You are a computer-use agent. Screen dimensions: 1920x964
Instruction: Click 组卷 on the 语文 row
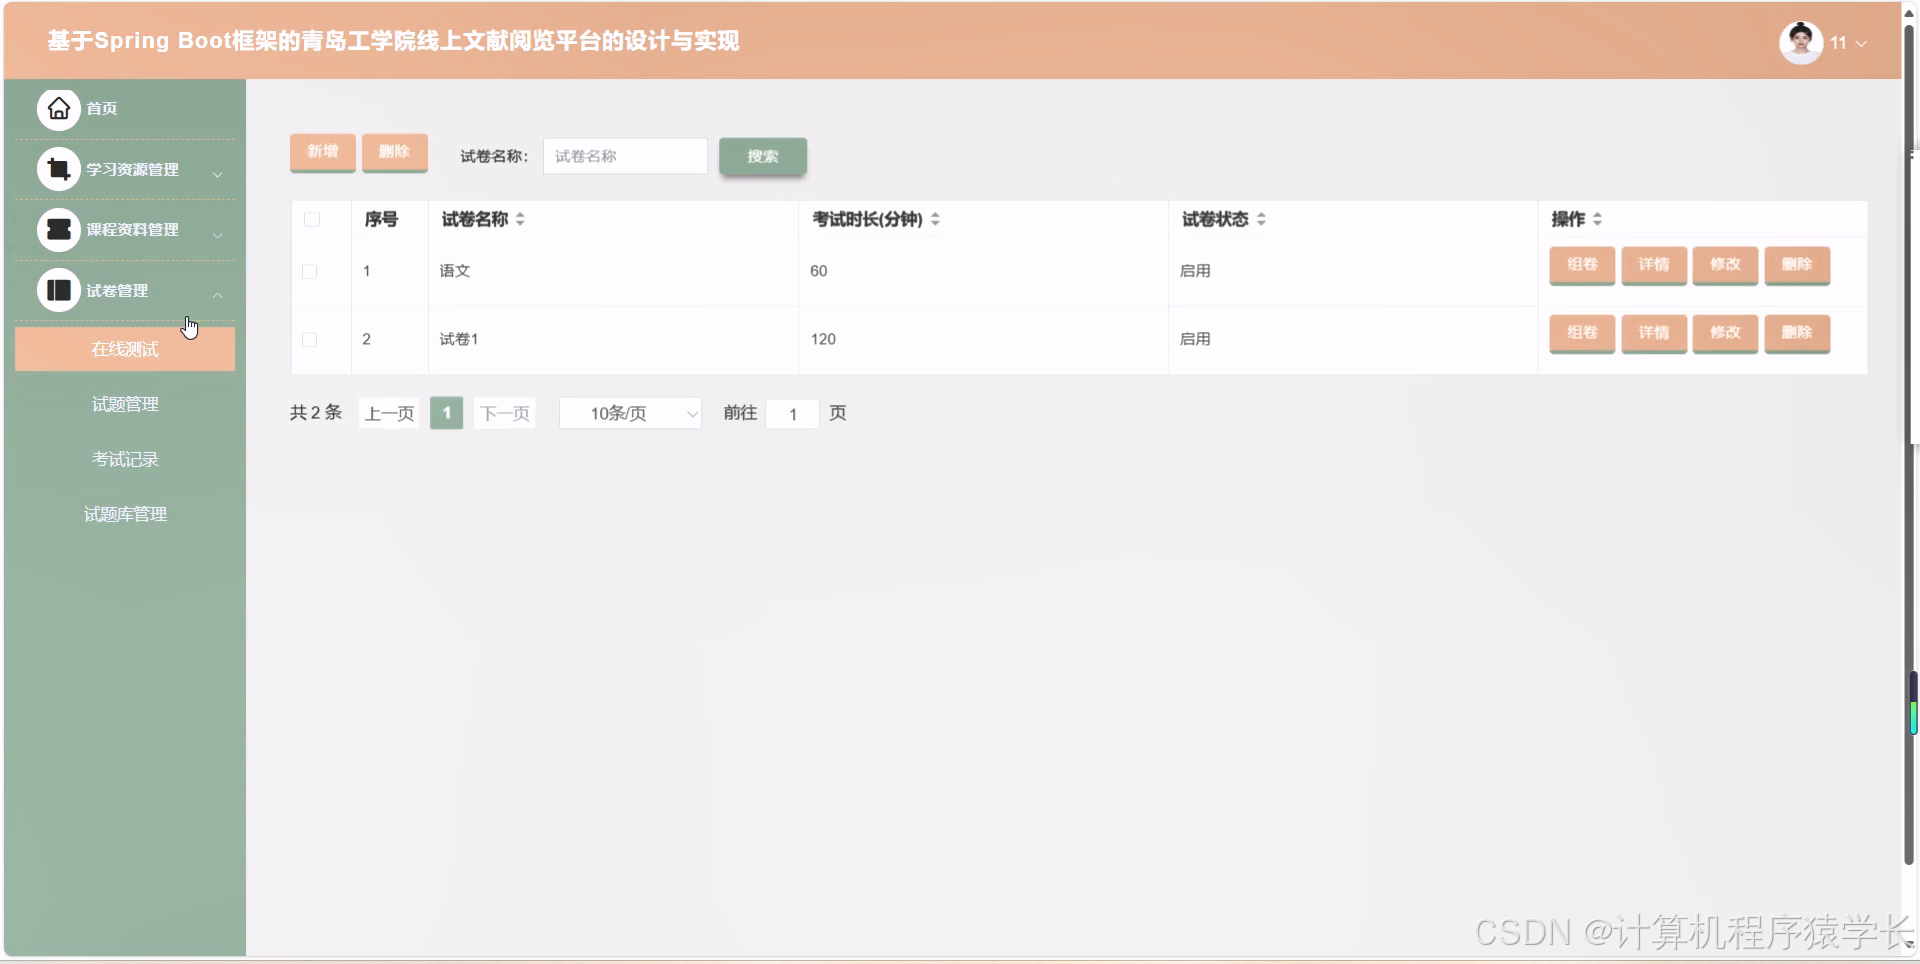pyautogui.click(x=1582, y=266)
